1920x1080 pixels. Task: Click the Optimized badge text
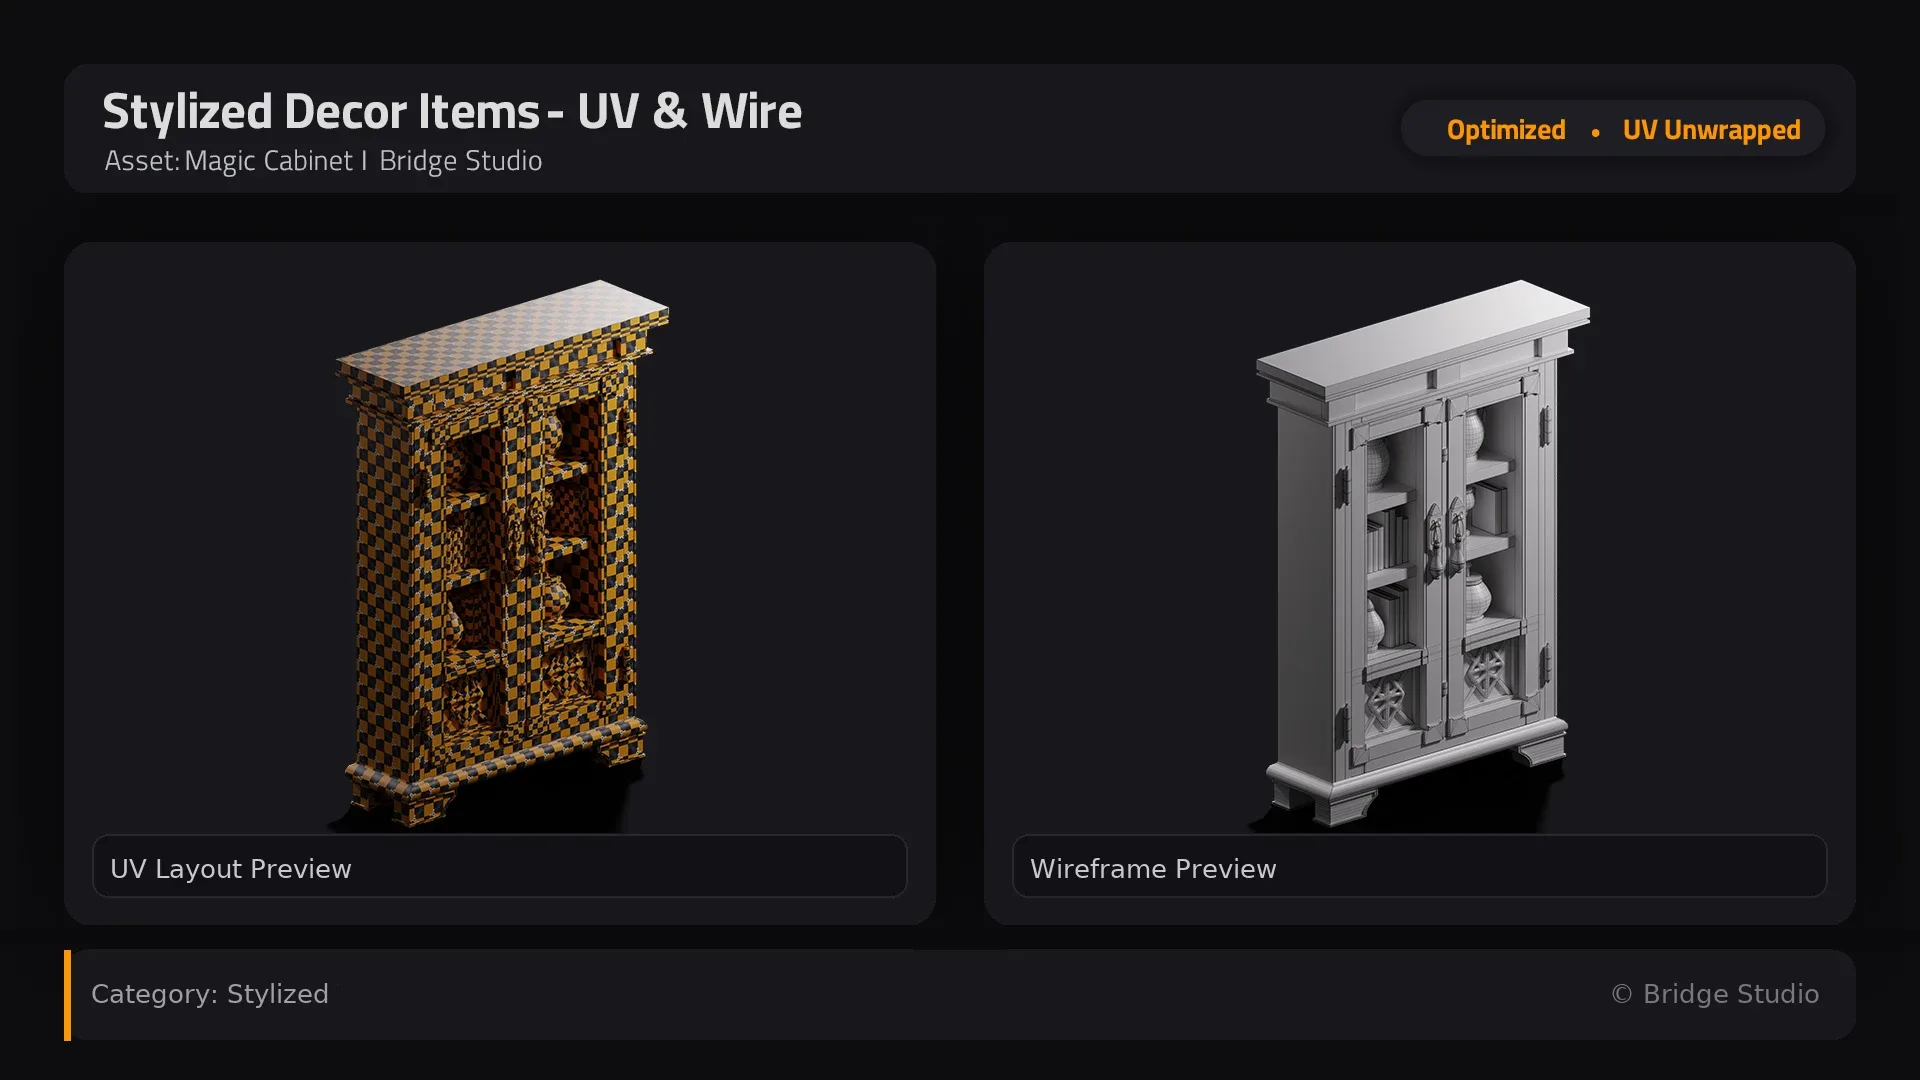point(1506,130)
